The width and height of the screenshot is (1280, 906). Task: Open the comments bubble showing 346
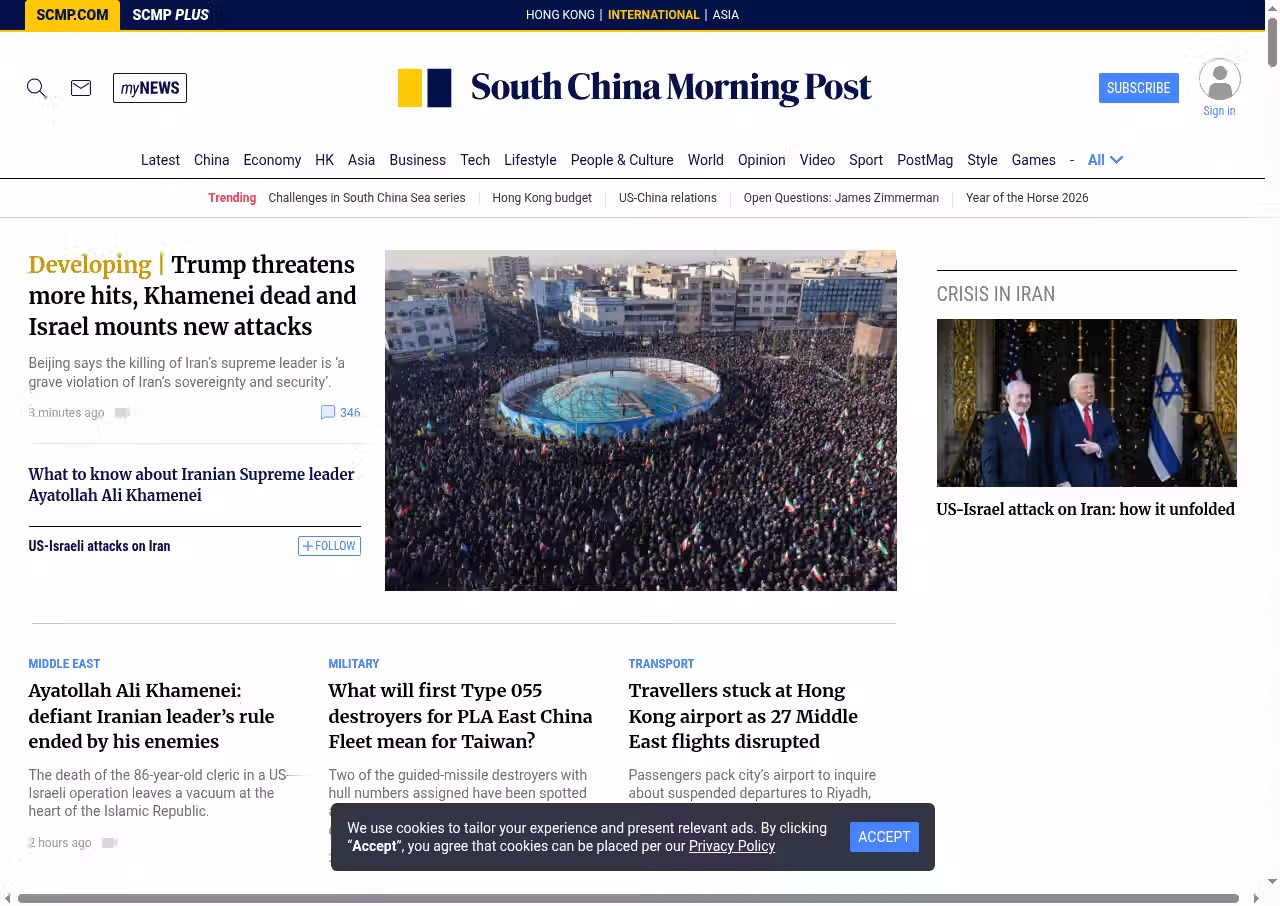pyautogui.click(x=340, y=413)
